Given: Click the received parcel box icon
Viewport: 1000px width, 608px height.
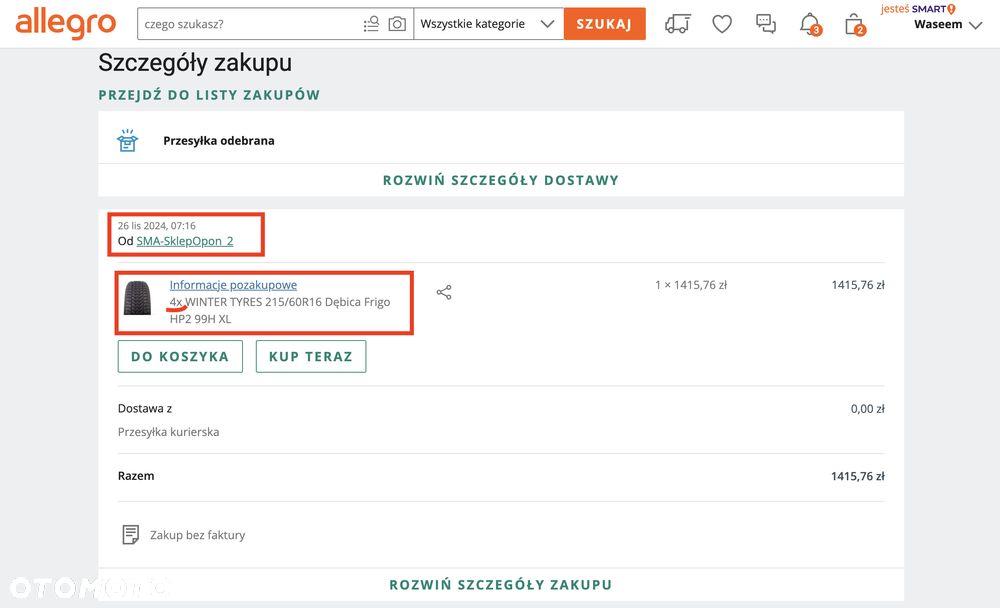Looking at the screenshot, I should (x=128, y=140).
